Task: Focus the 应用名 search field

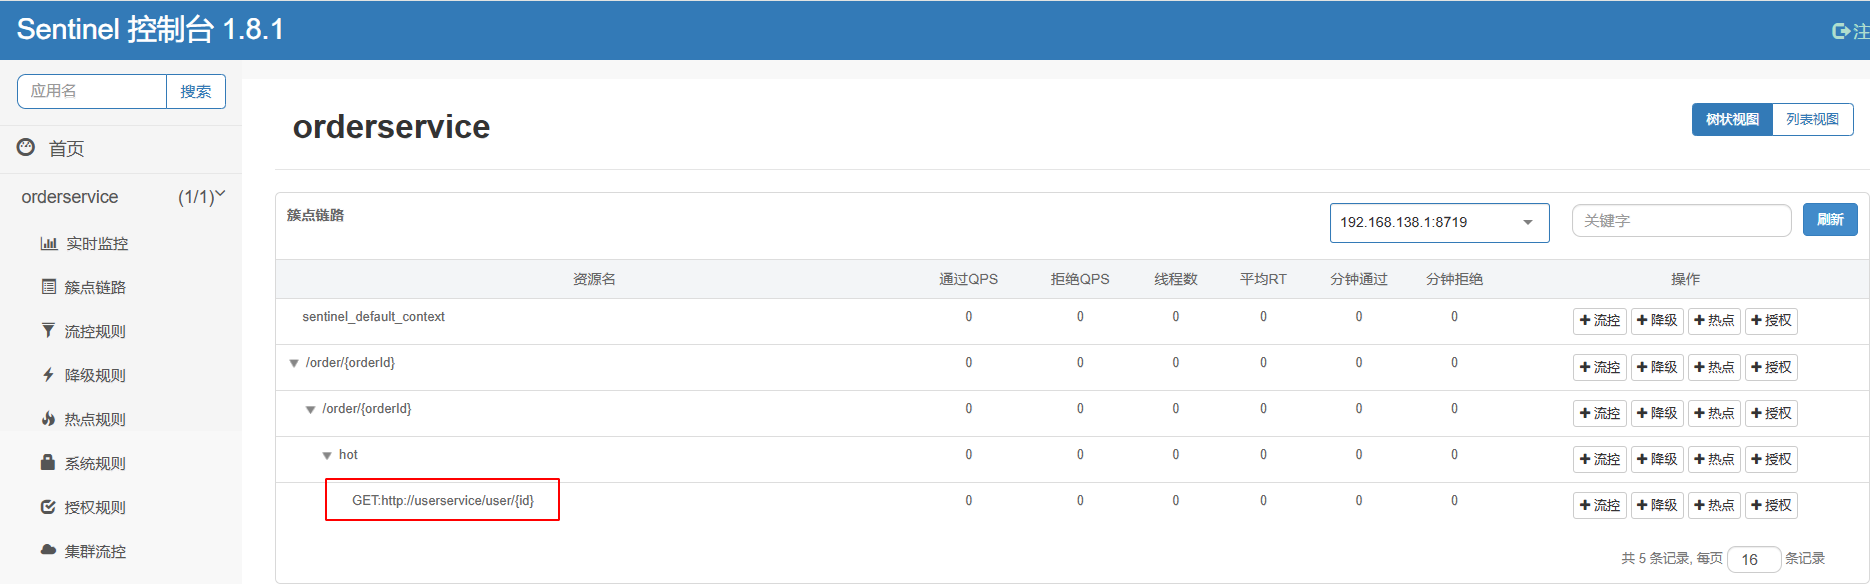Action: point(92,91)
